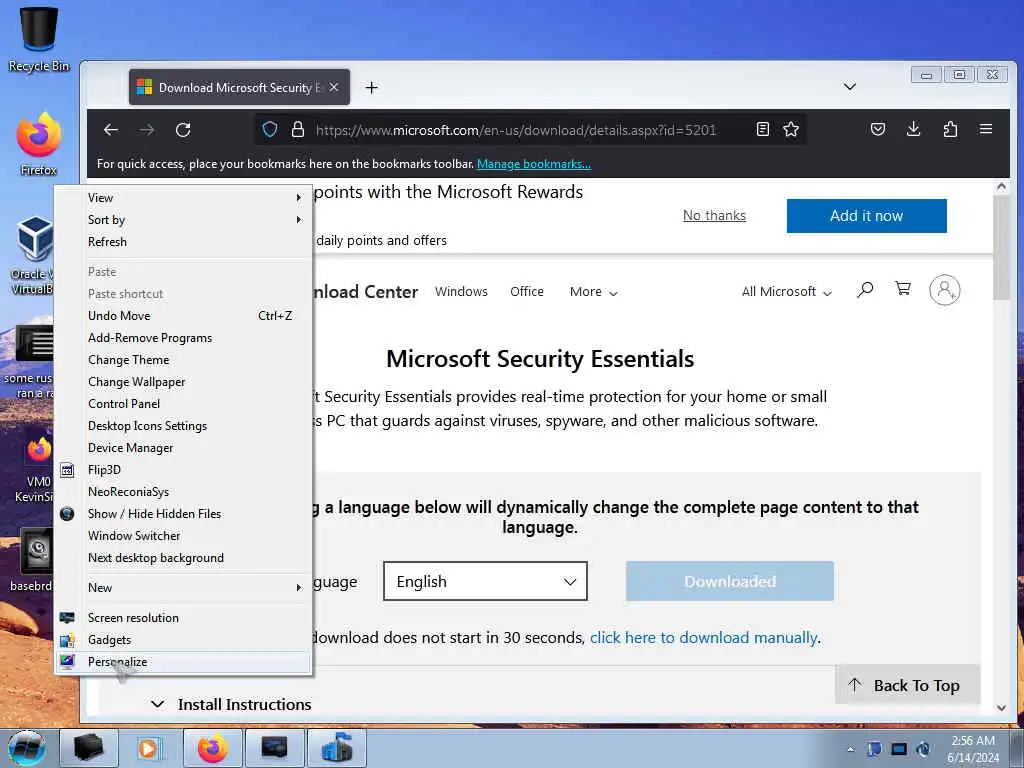Expand the New submenu

pyautogui.click(x=183, y=587)
